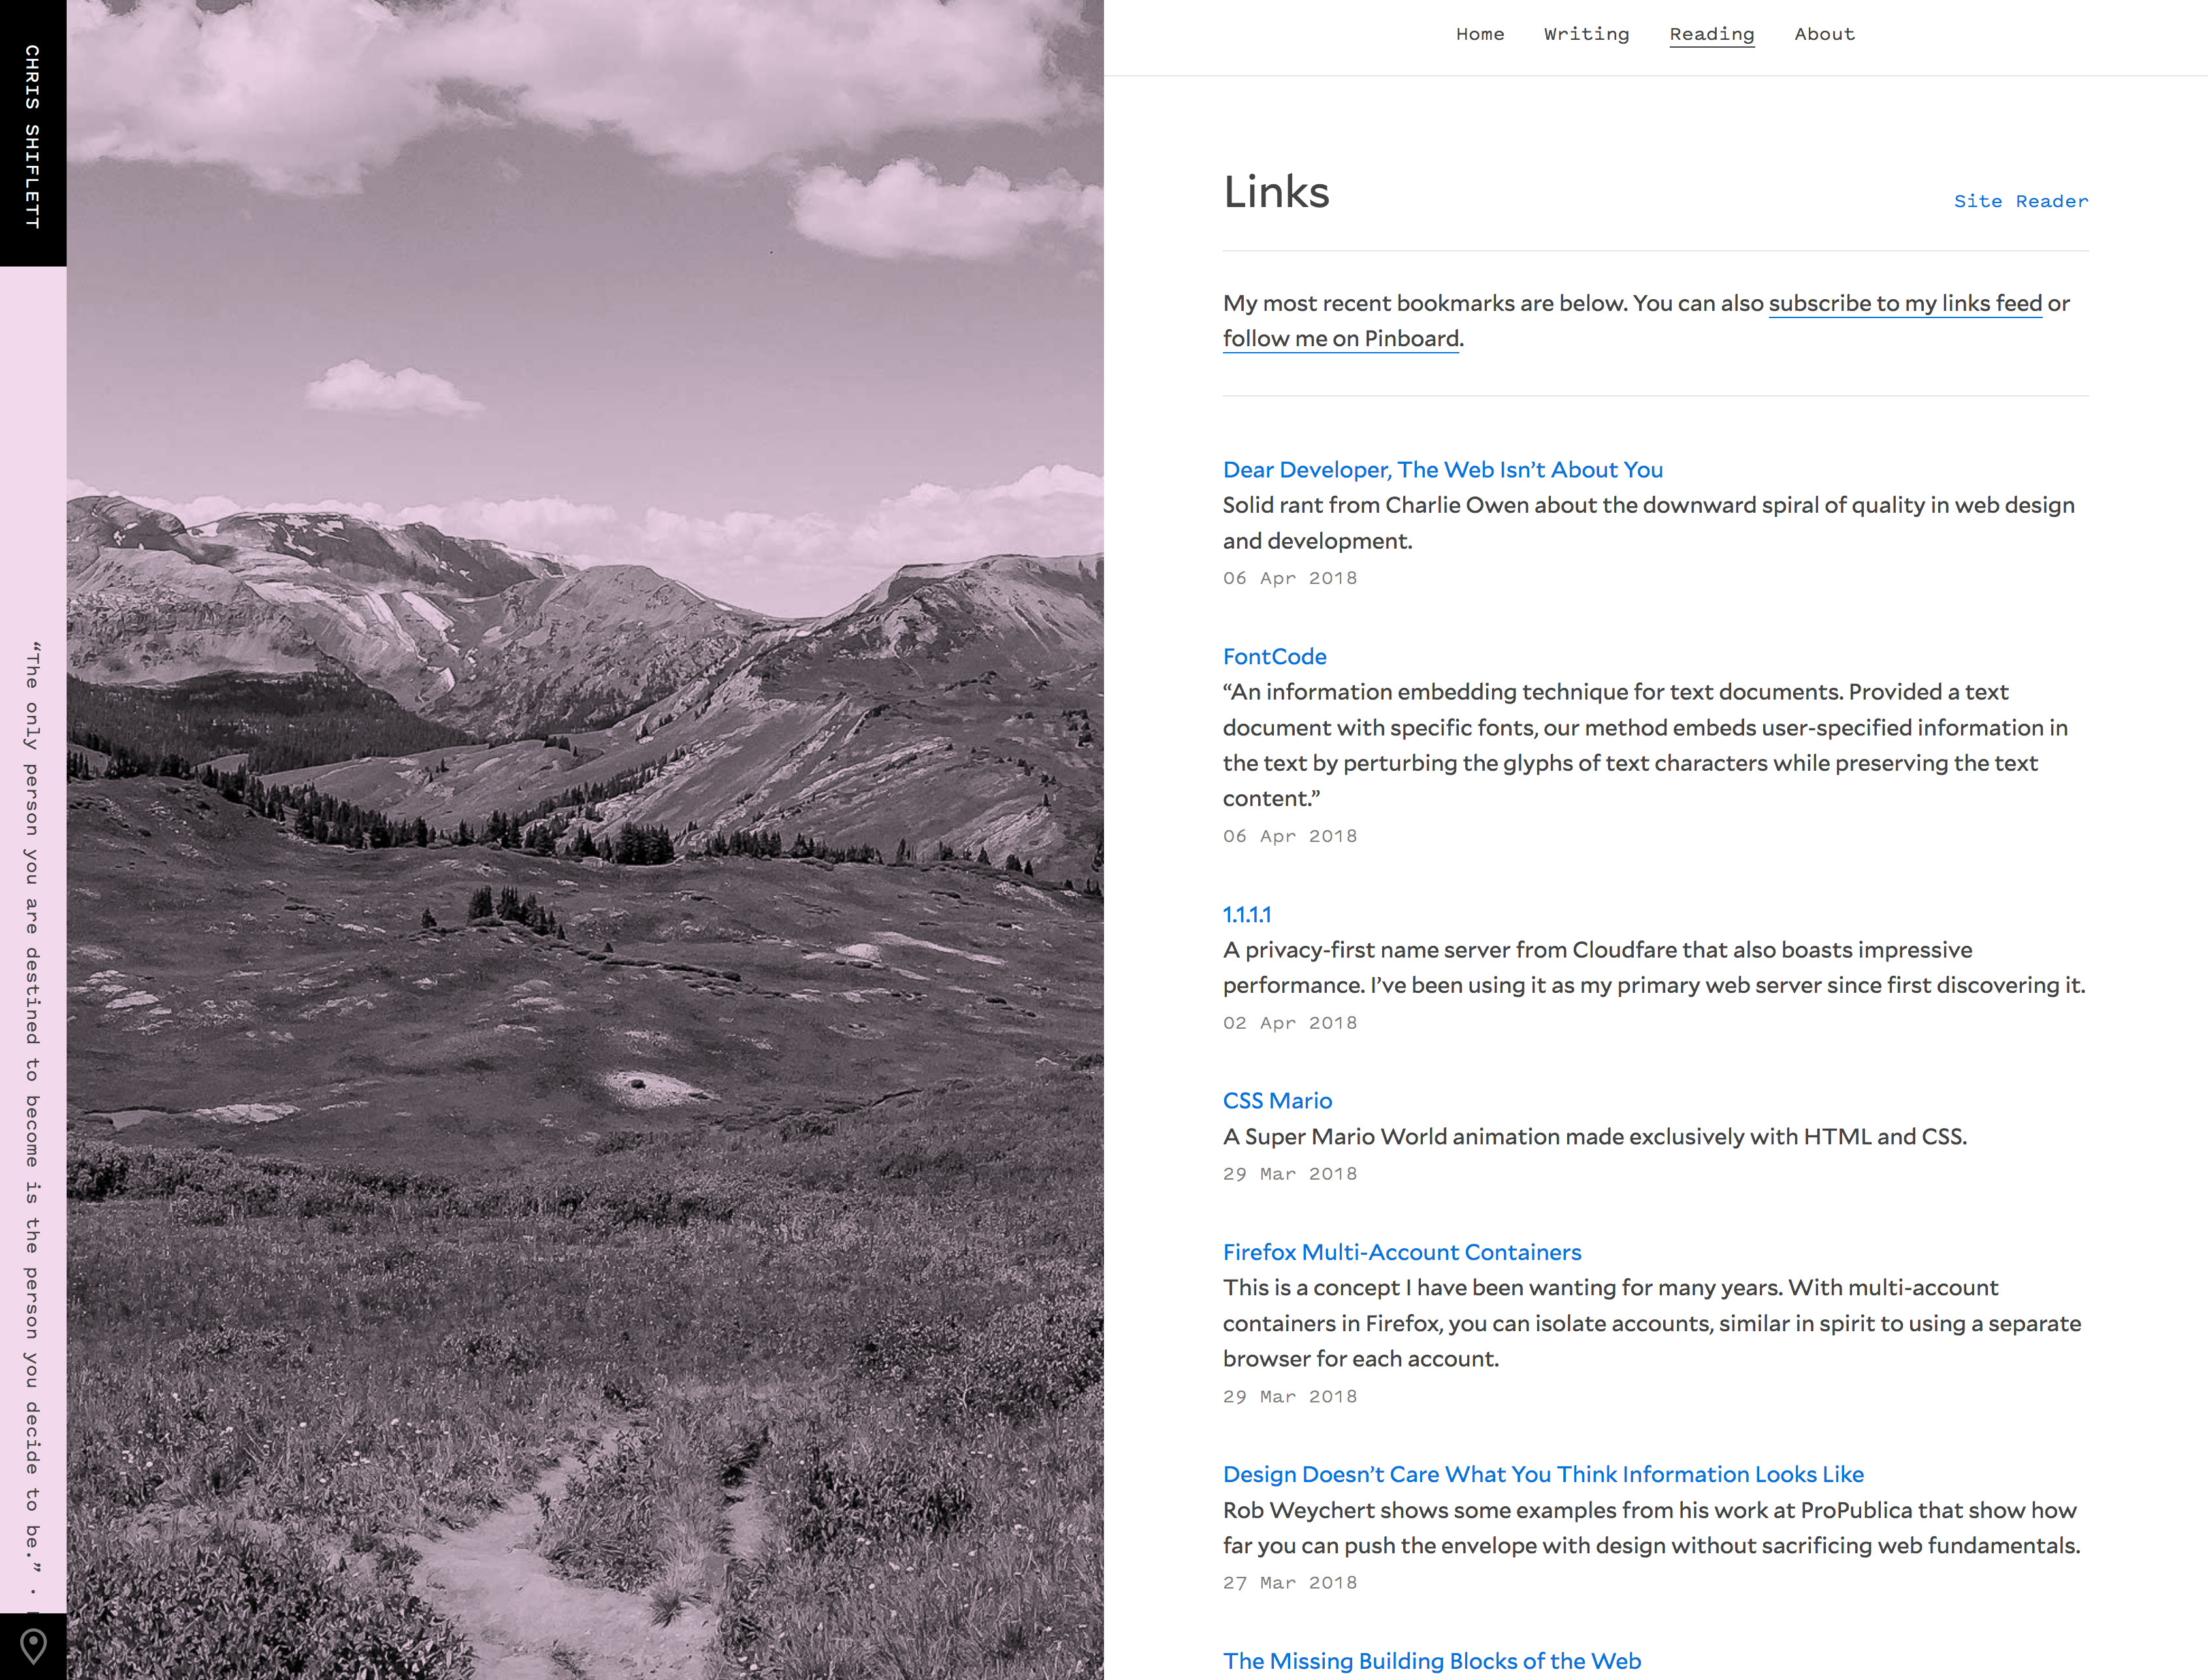This screenshot has height=1680, width=2208.
Task: Open the FontCode bookmark
Action: [x=1274, y=656]
